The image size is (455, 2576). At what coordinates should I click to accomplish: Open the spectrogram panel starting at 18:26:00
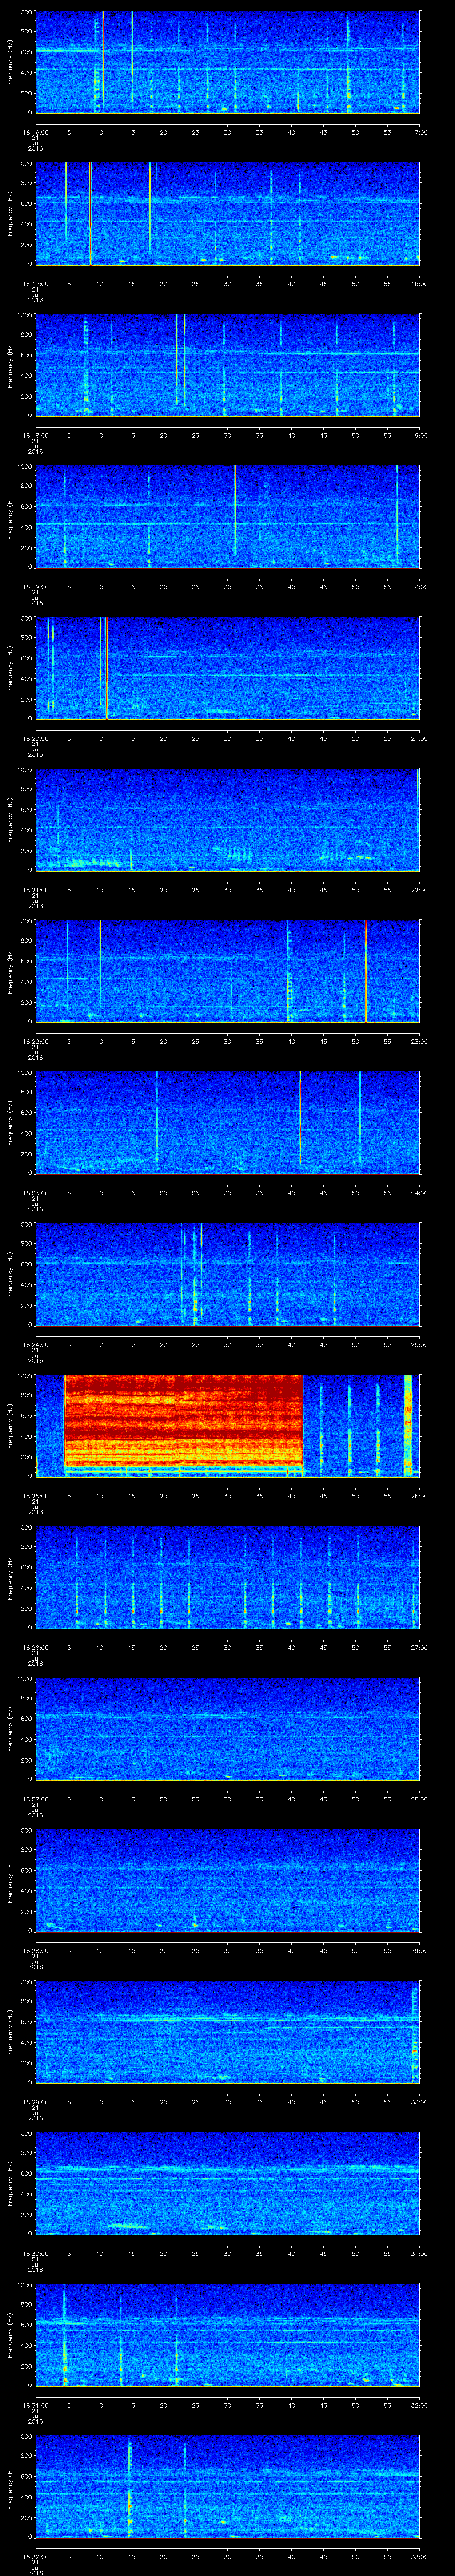point(227,1577)
